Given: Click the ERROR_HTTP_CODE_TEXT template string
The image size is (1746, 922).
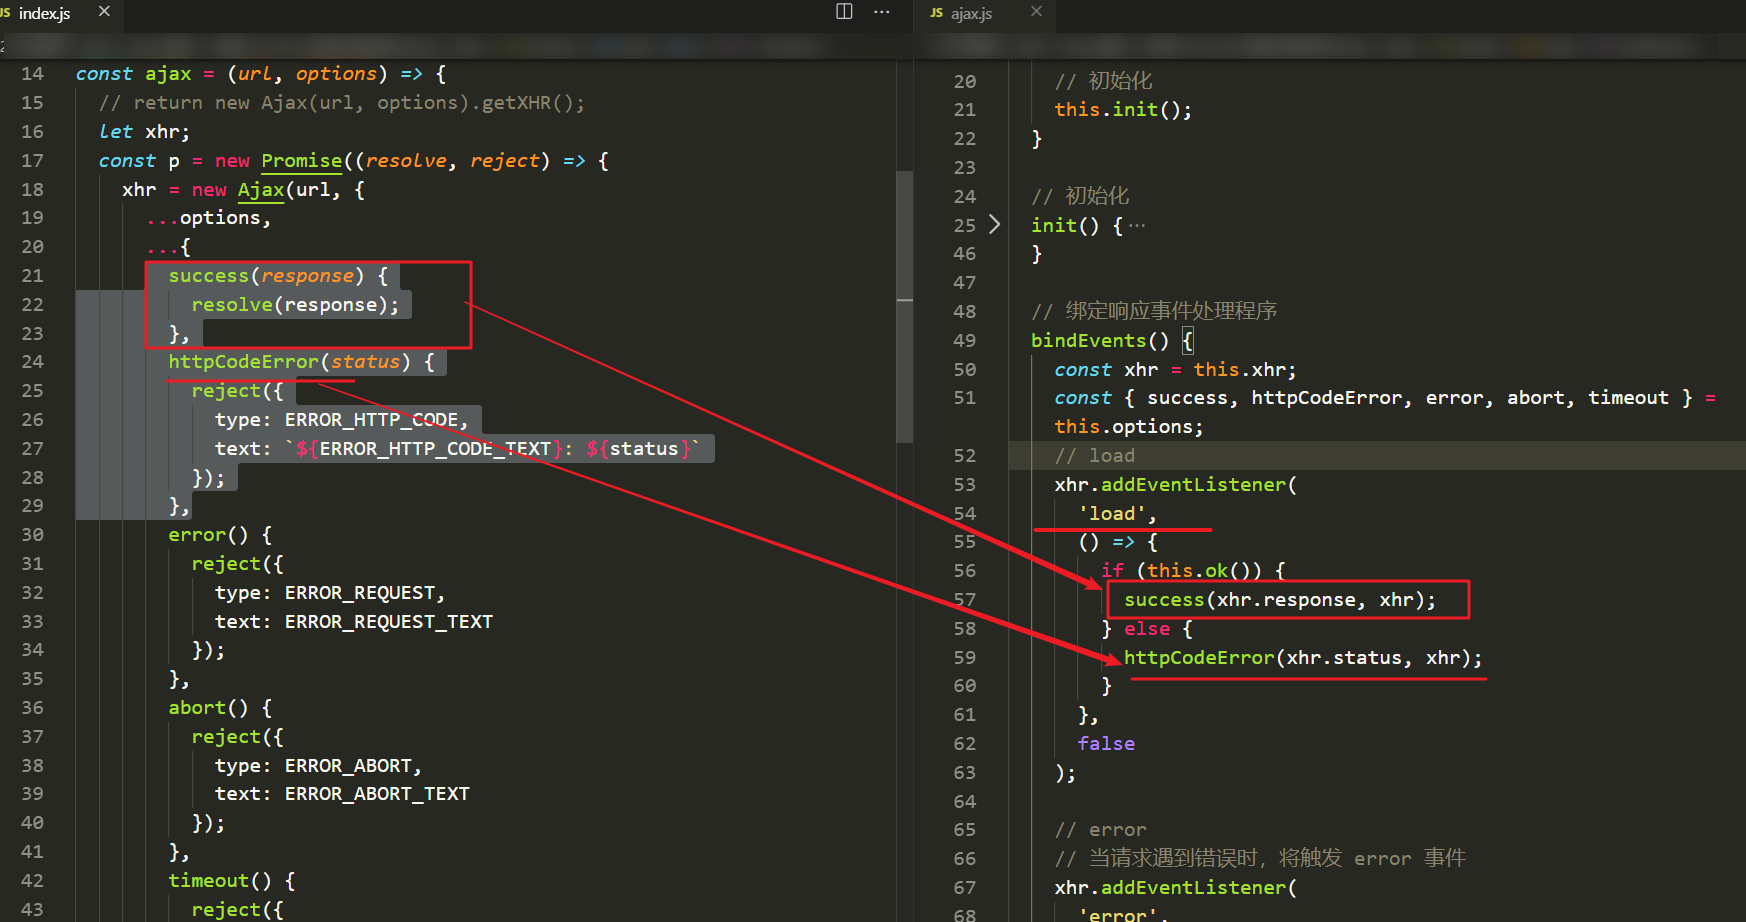Looking at the screenshot, I should (493, 449).
